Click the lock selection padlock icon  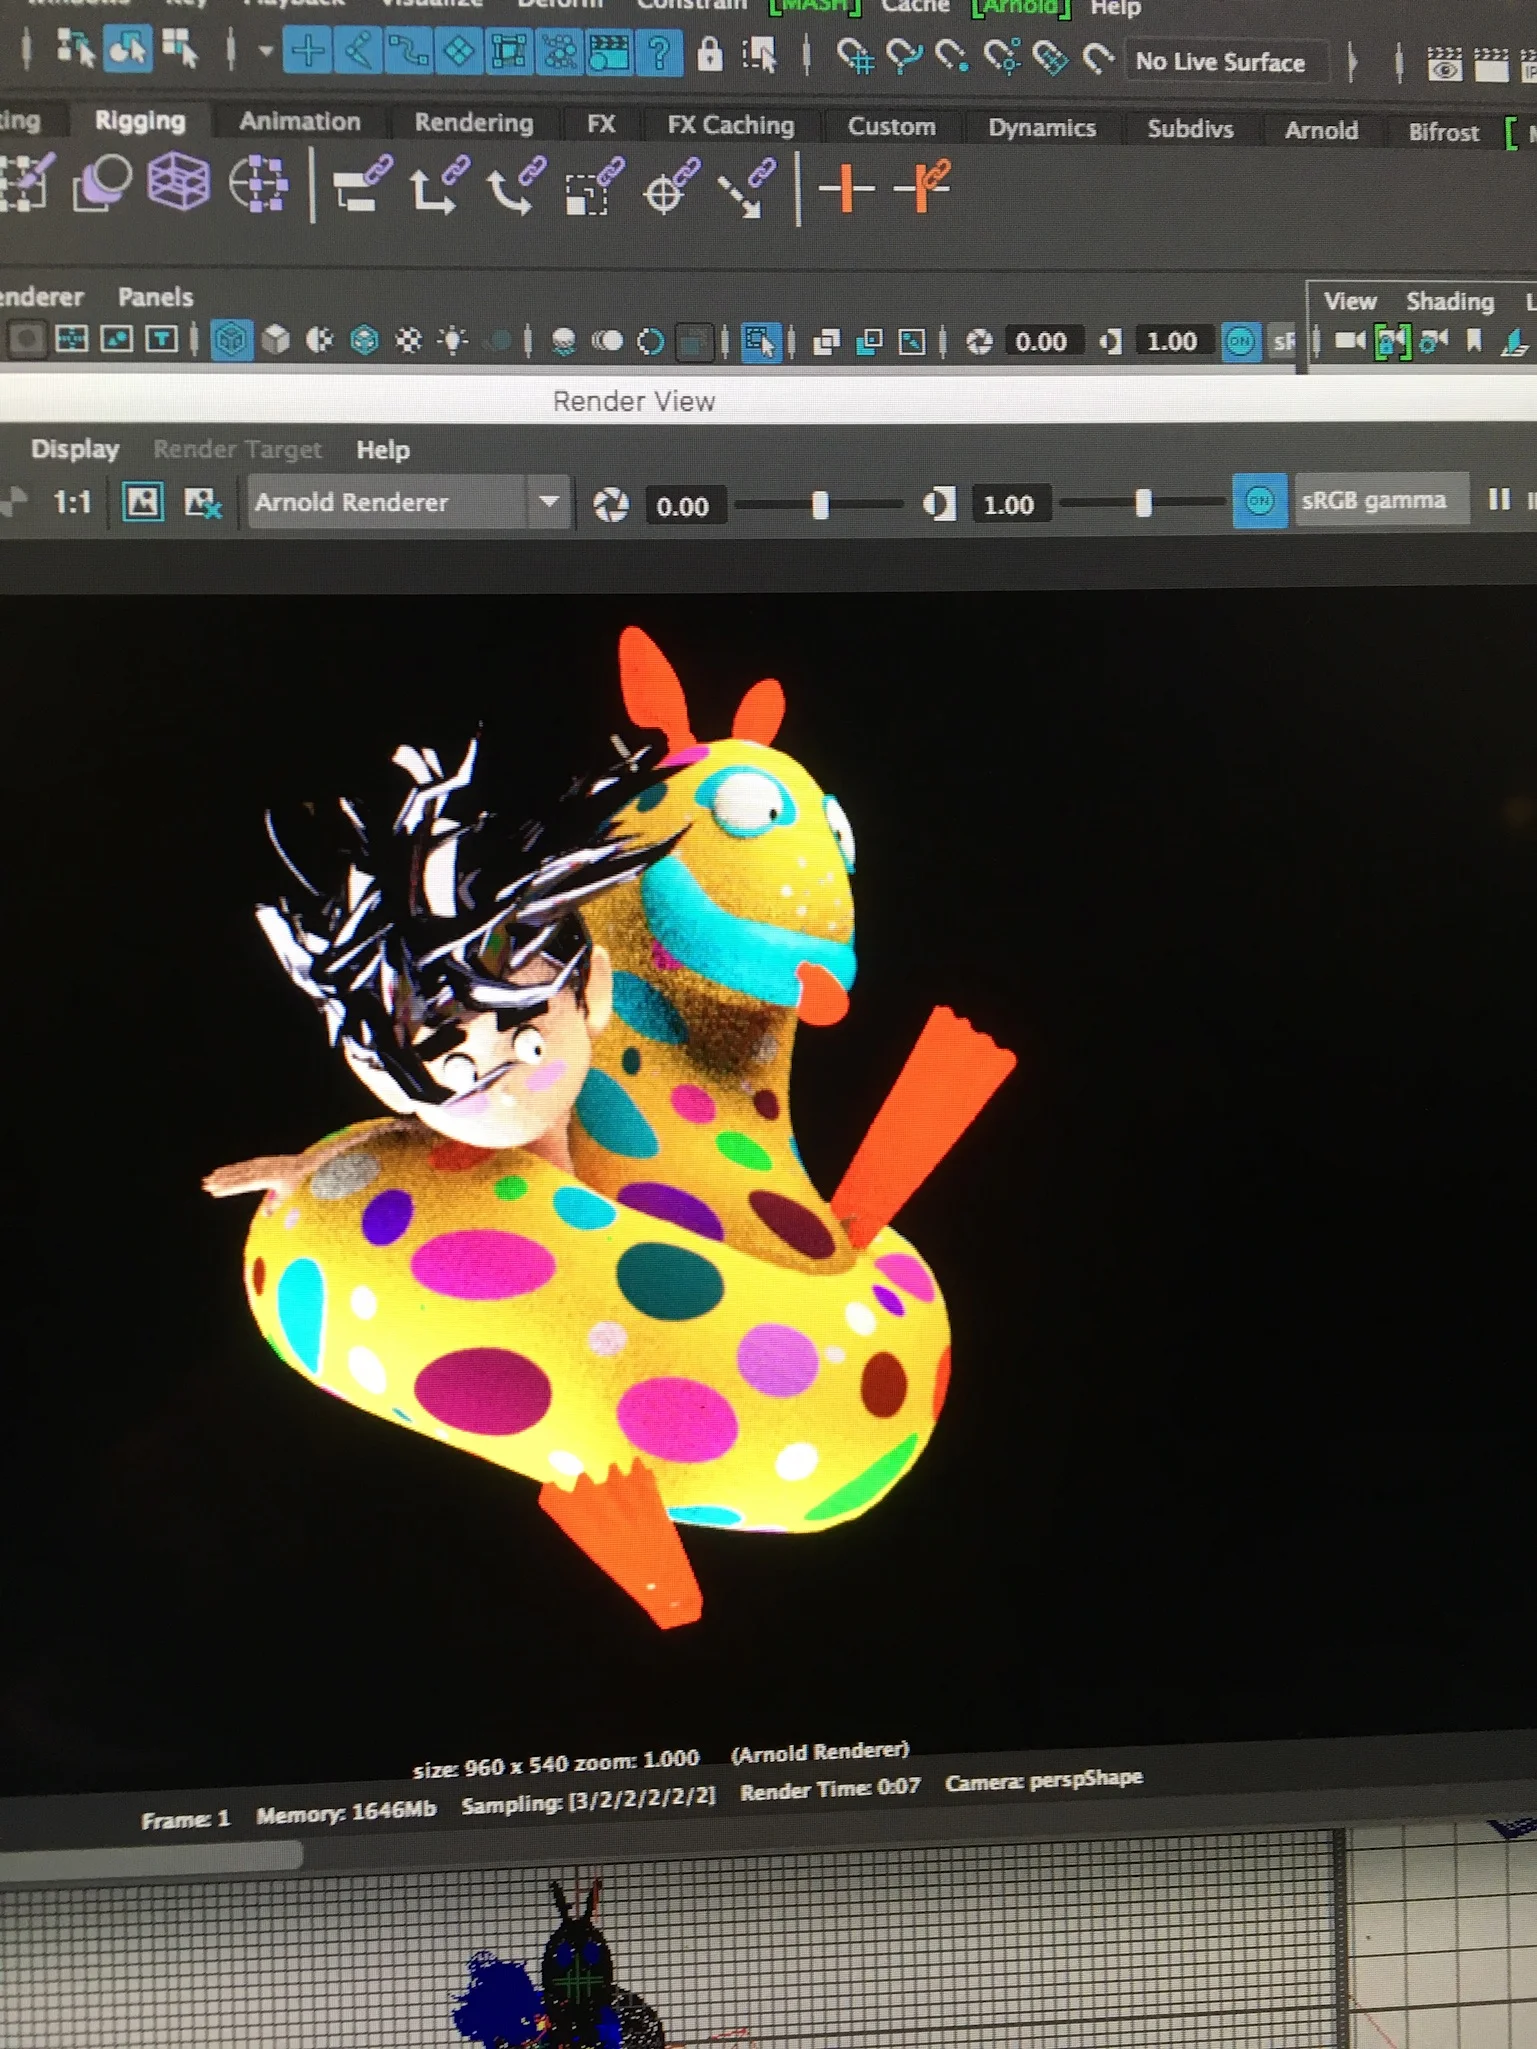(709, 54)
